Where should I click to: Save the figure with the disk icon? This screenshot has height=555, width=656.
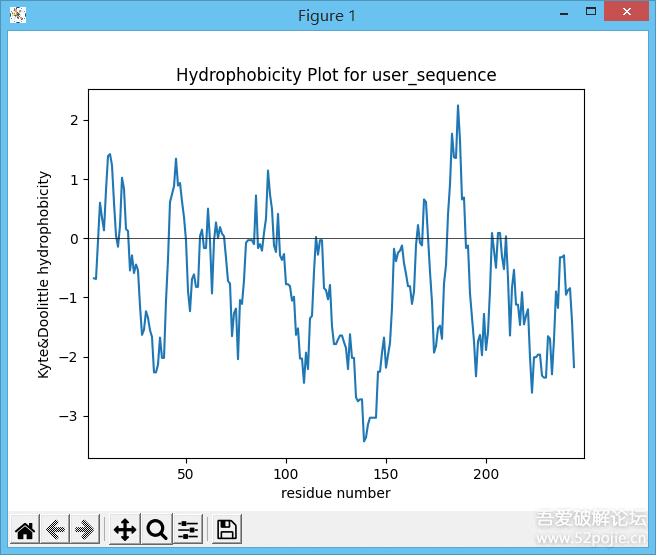pyautogui.click(x=227, y=529)
